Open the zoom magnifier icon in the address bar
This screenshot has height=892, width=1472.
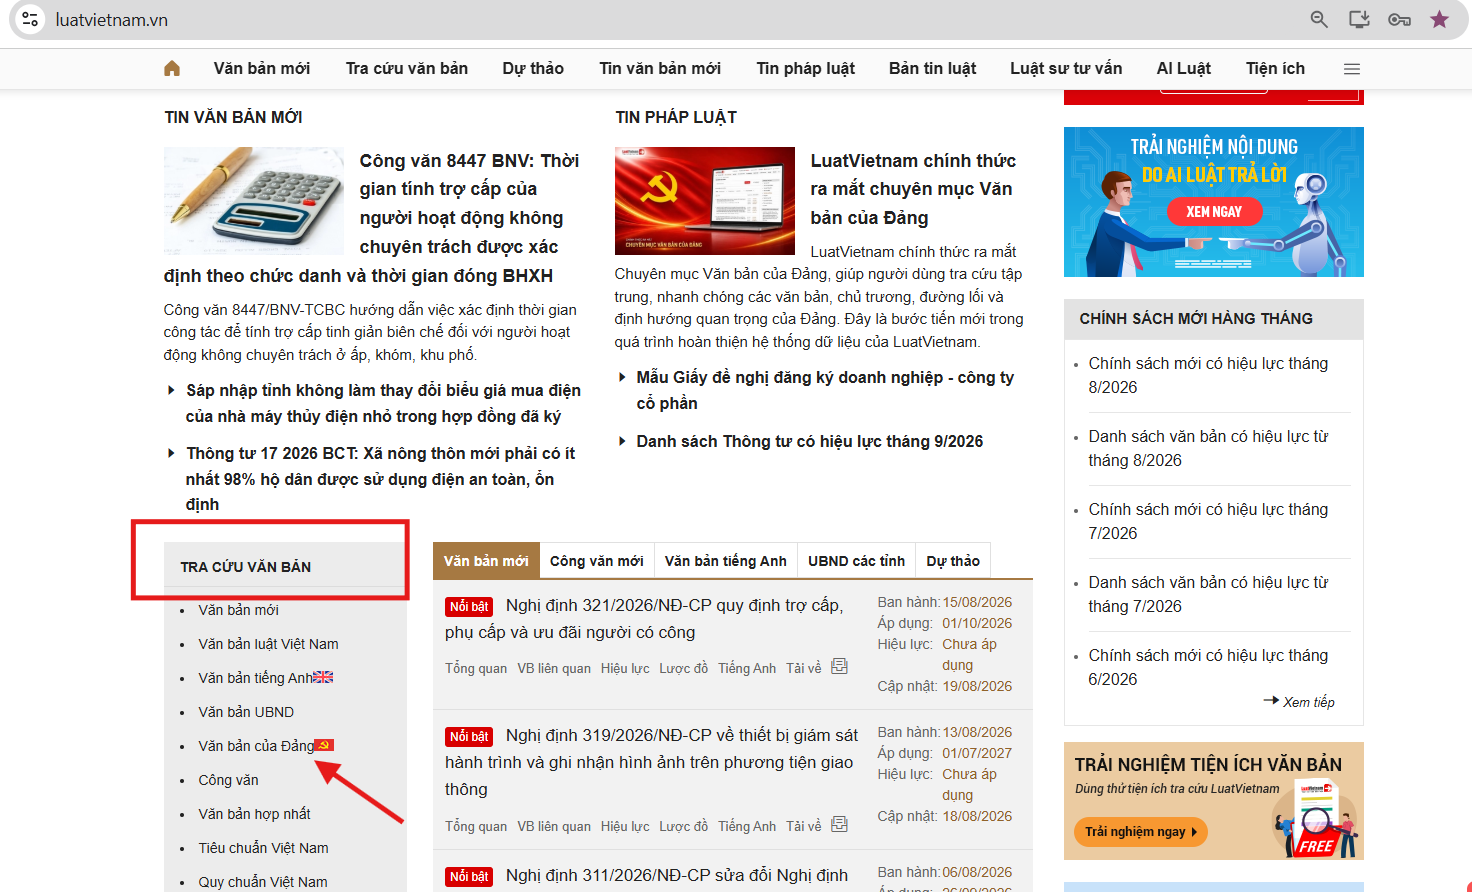coord(1319,19)
